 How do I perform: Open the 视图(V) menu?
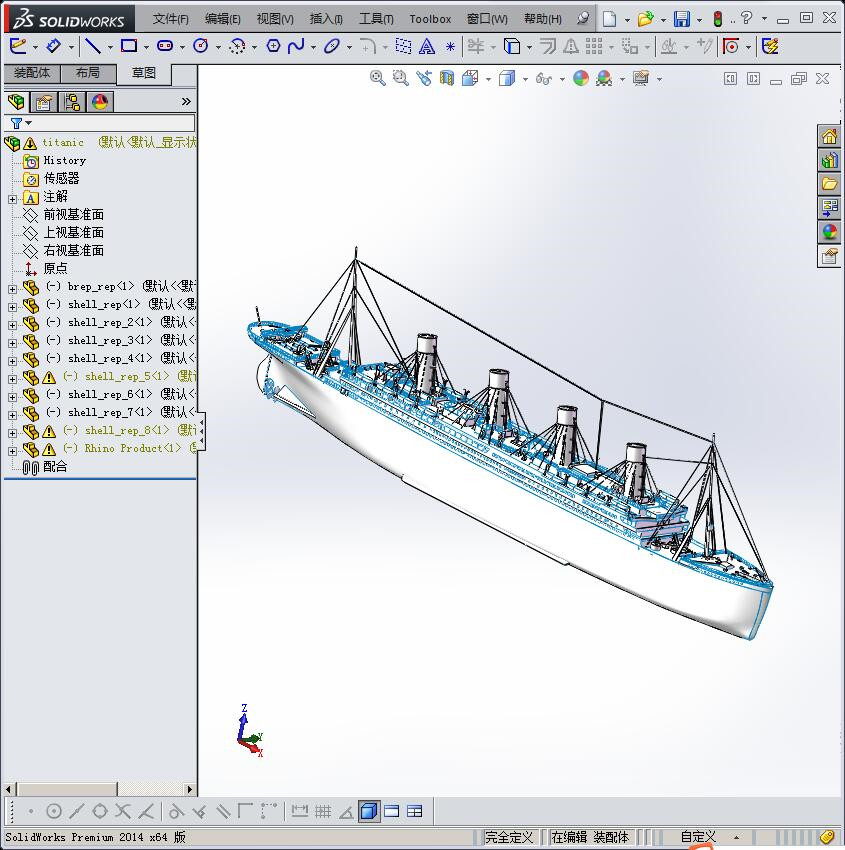[275, 19]
